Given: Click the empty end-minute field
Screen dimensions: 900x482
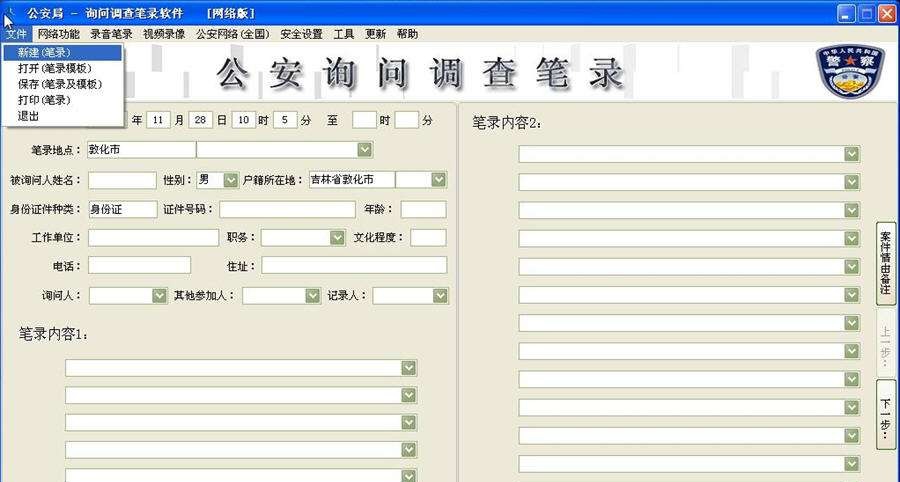Looking at the screenshot, I should click(406, 120).
